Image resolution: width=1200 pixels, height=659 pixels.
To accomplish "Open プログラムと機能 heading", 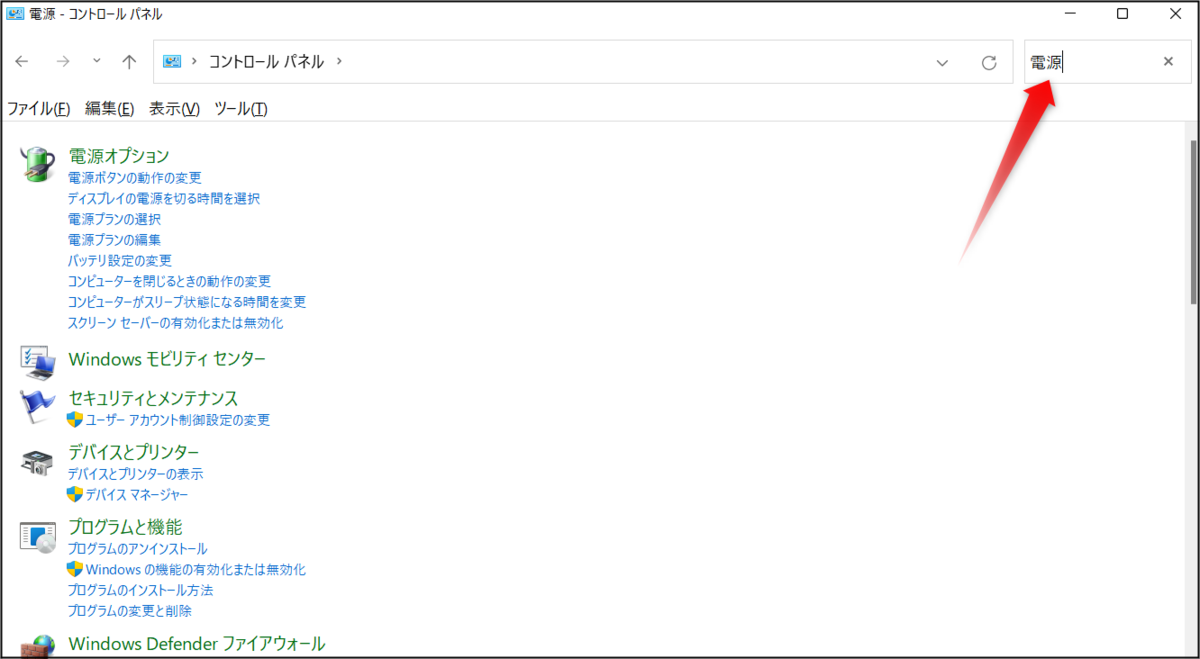I will click(x=125, y=526).
